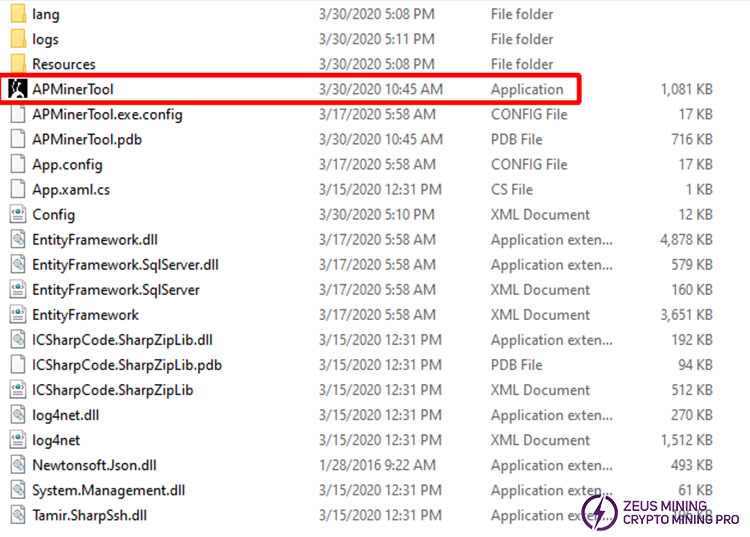Select the logs folder icon

[17, 39]
